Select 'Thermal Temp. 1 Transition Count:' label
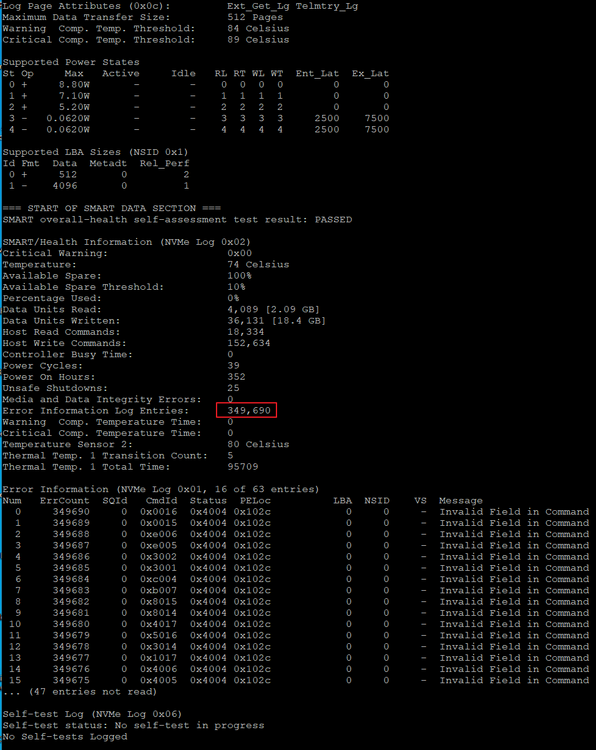596x750 pixels. click(x=105, y=456)
